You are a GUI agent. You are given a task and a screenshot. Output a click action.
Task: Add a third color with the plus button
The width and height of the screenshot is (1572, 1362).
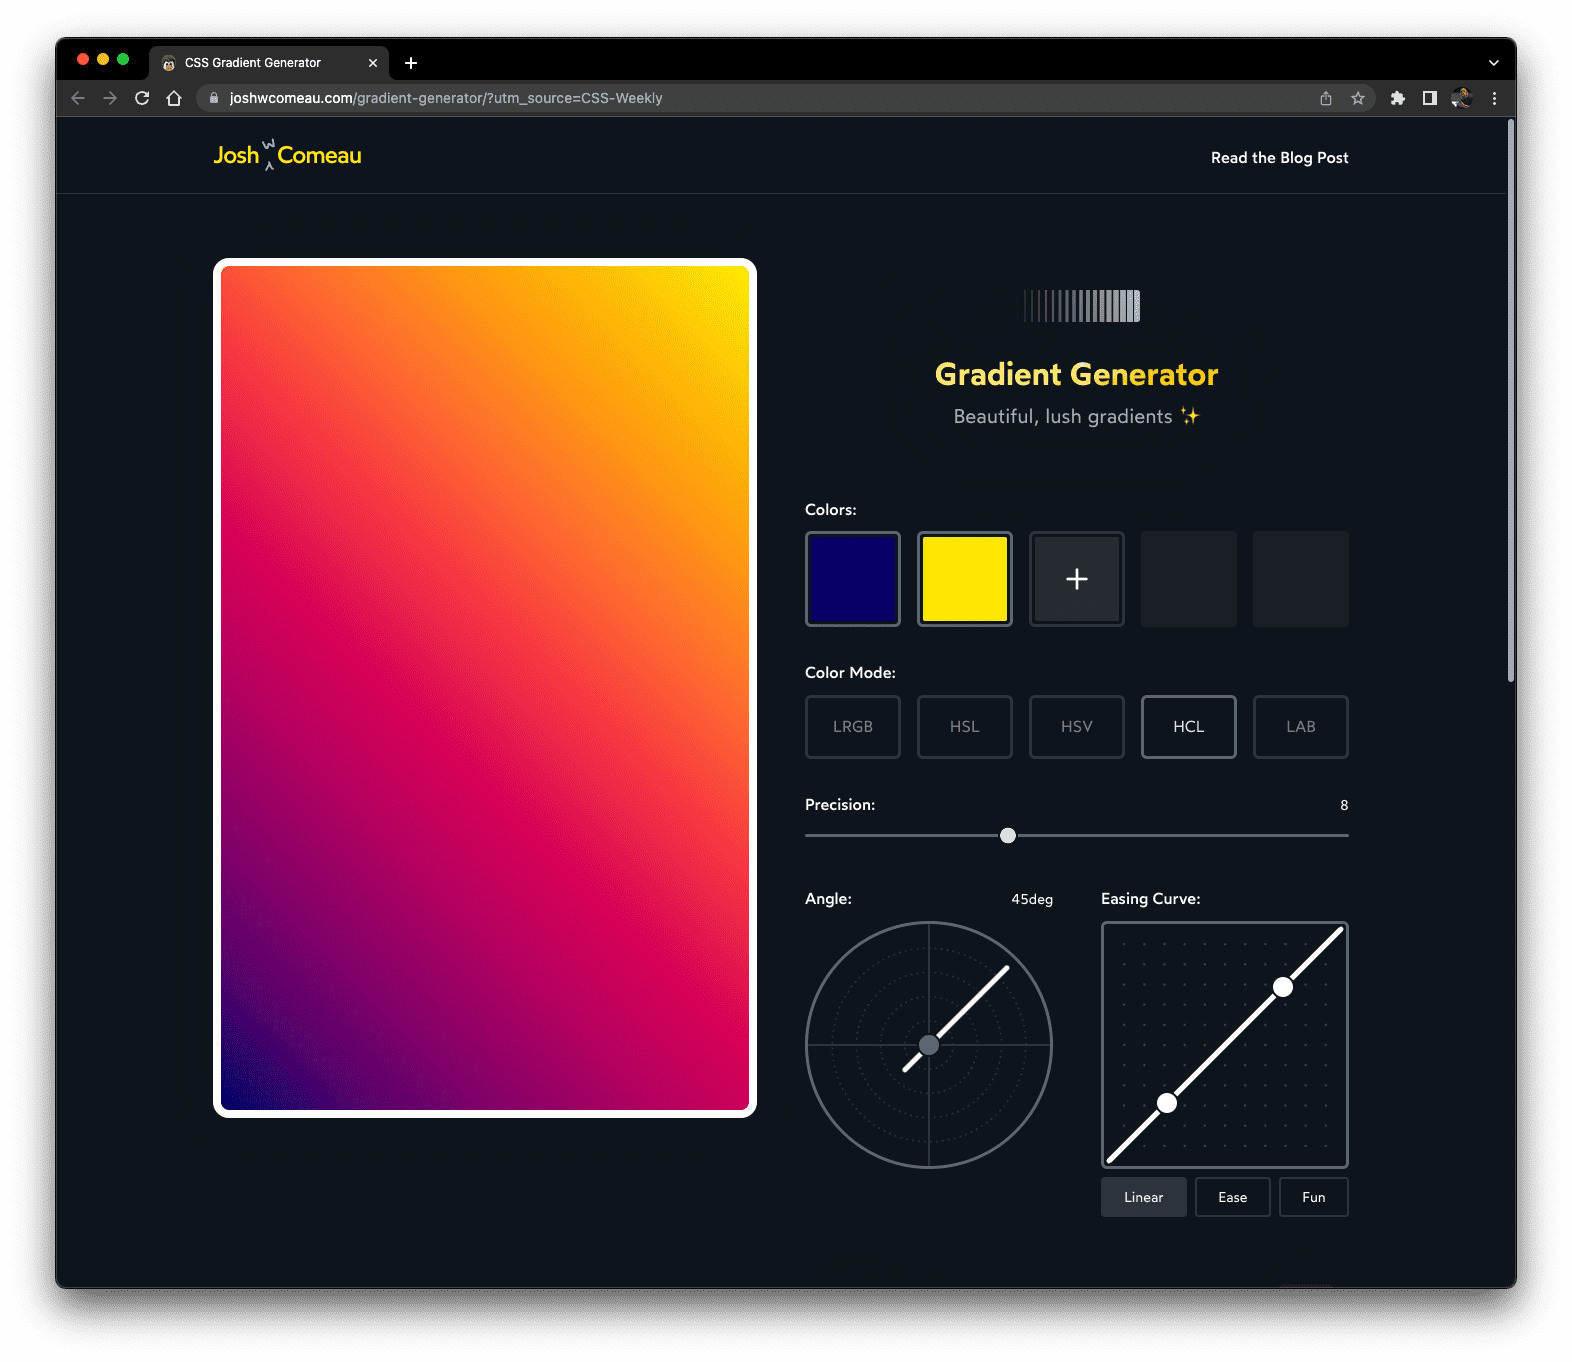1077,579
